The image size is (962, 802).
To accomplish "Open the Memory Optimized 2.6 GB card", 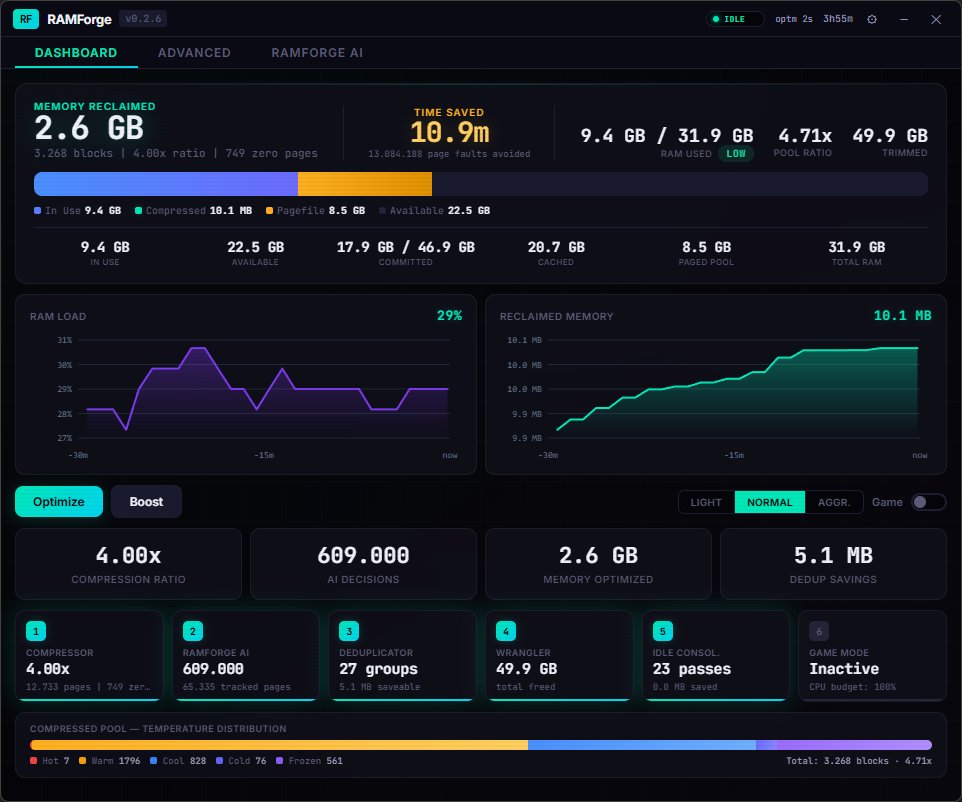I will 598,564.
